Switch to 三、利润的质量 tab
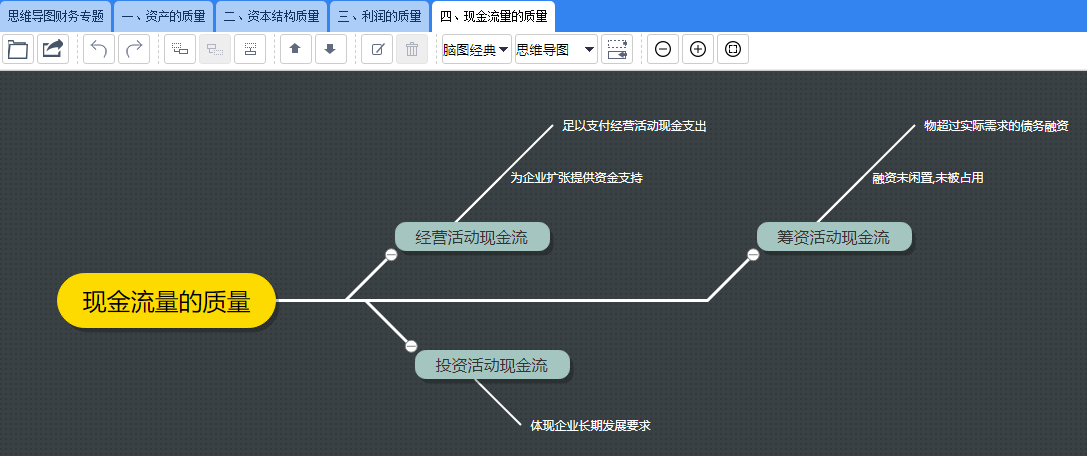 tap(379, 16)
